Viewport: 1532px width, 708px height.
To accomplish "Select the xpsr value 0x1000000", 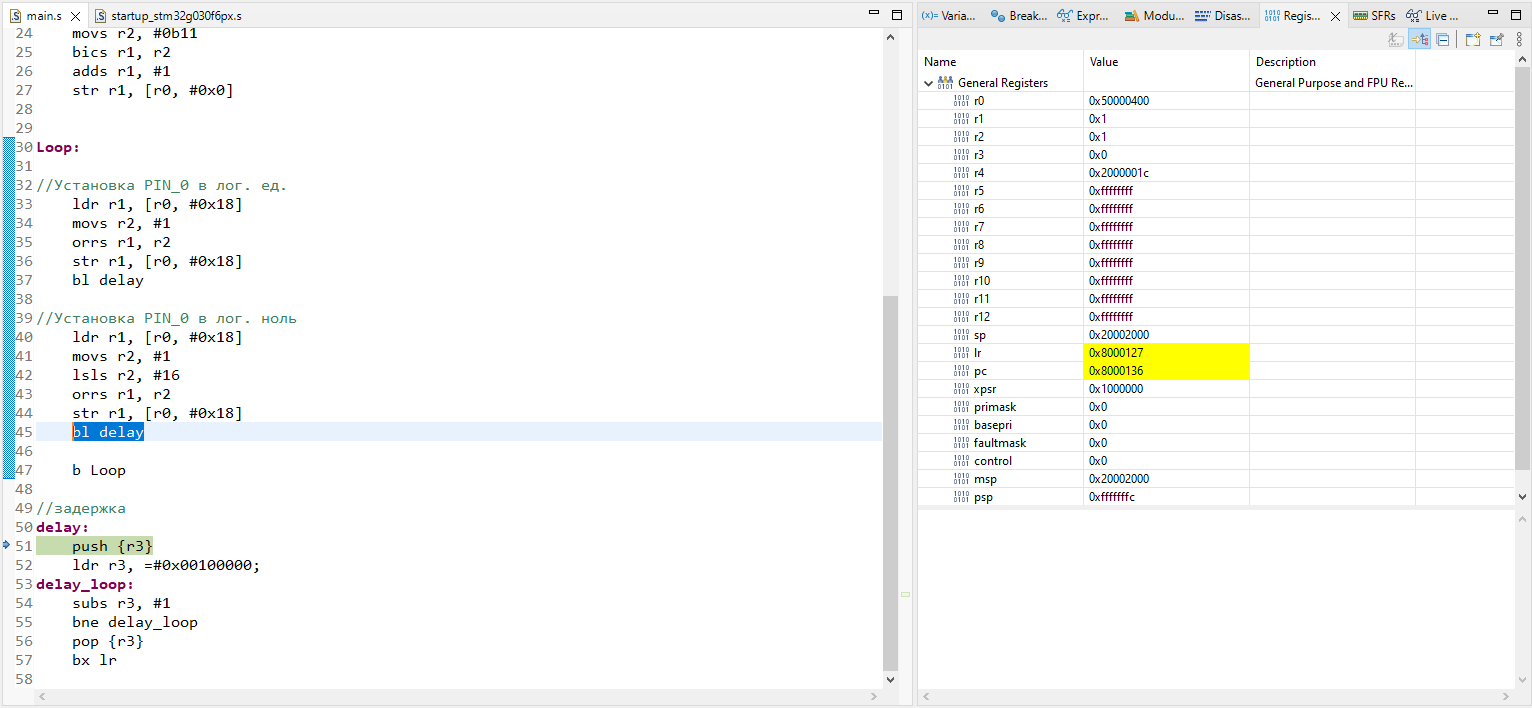I will [1116, 389].
